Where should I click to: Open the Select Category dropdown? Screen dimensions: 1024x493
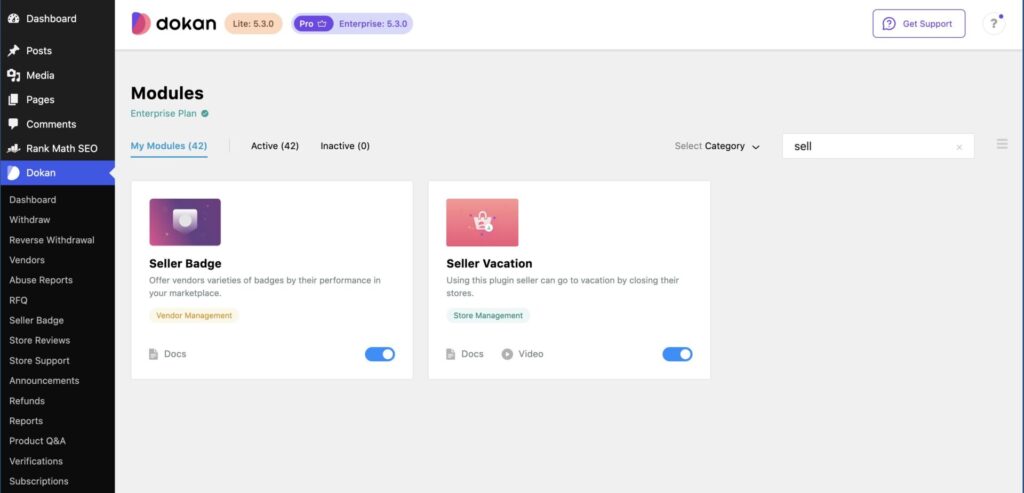click(717, 146)
